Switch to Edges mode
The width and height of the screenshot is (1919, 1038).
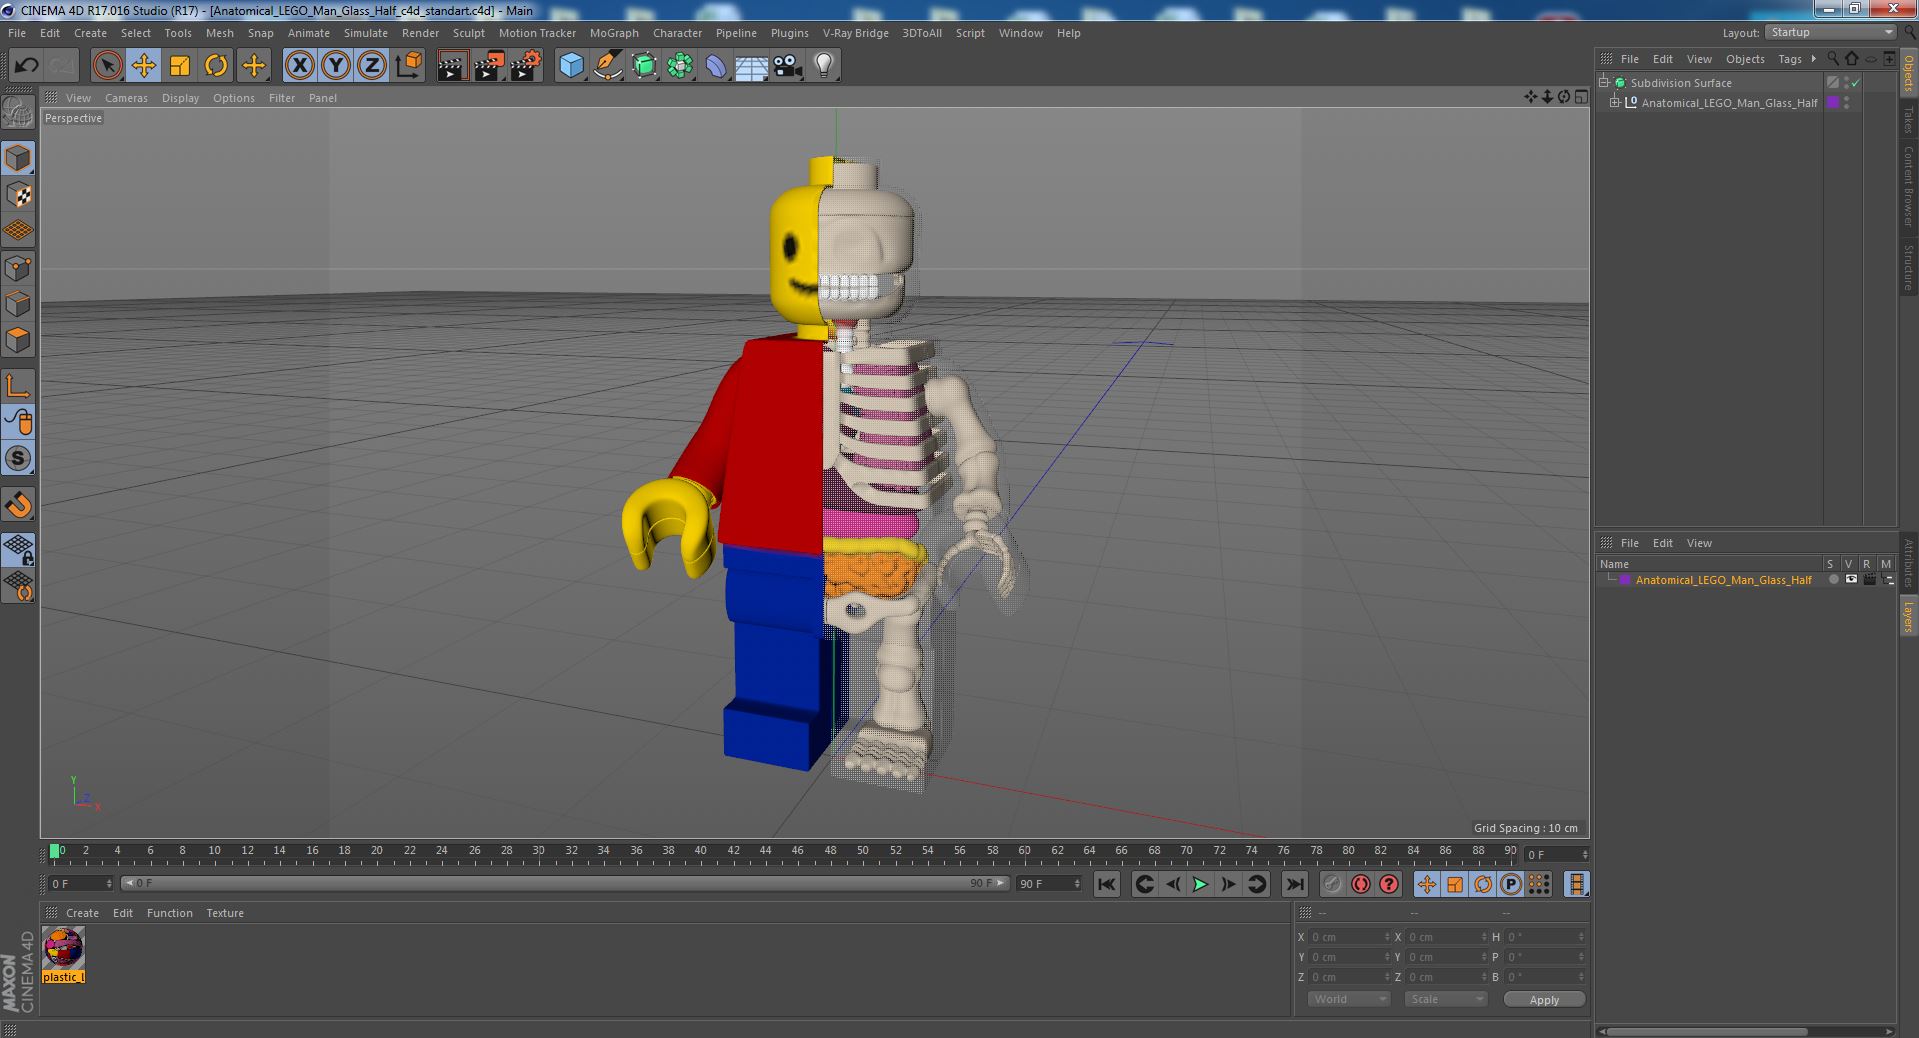coord(18,304)
